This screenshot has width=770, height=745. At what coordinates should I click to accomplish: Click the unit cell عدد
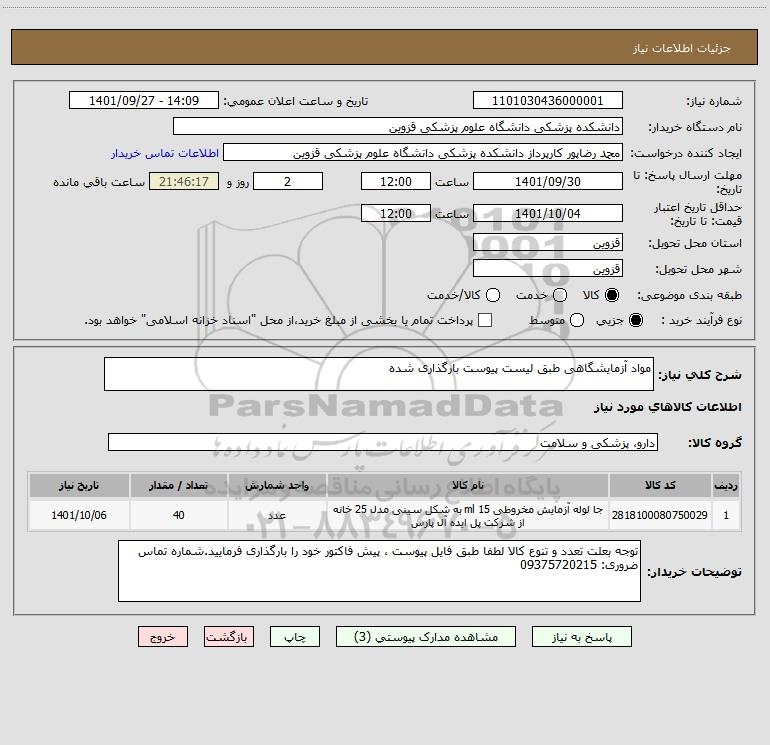pos(277,515)
